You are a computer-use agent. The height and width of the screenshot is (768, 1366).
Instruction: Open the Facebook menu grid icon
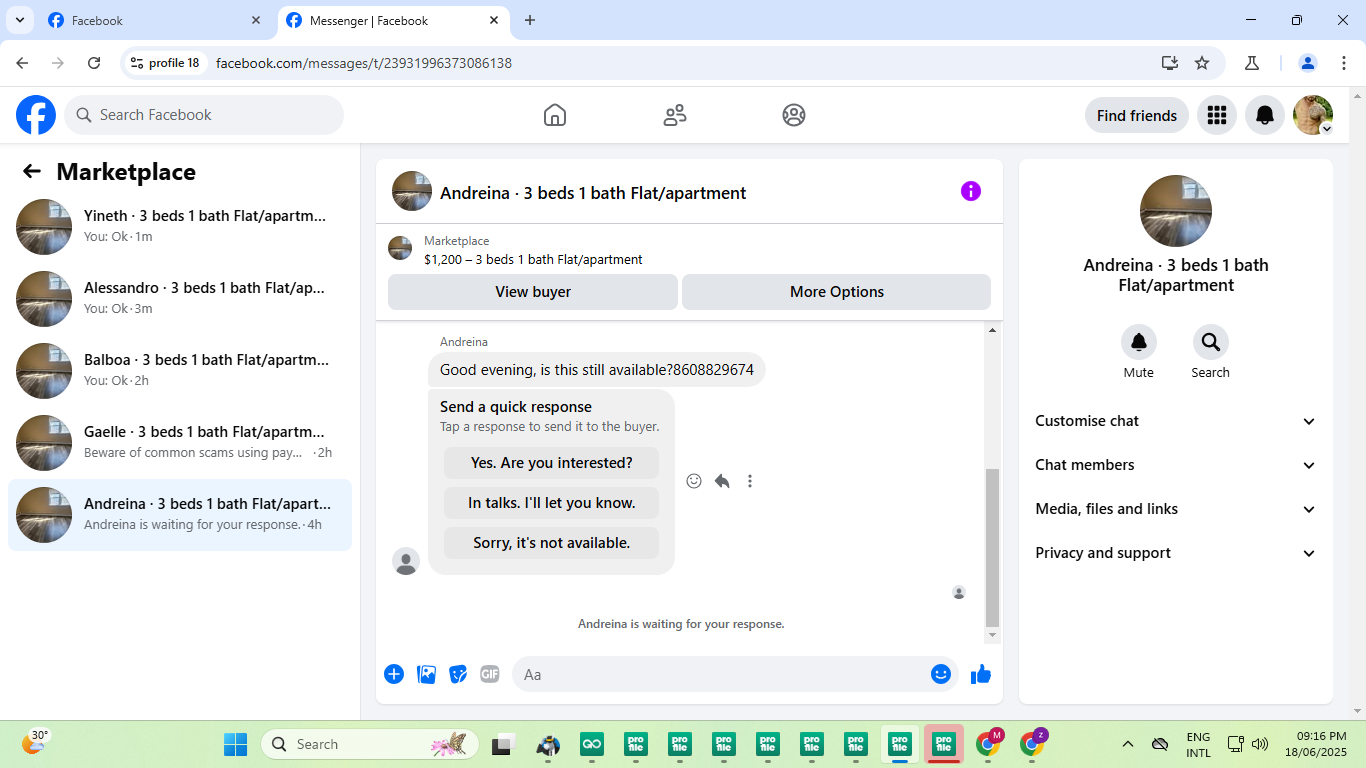pyautogui.click(x=1217, y=115)
